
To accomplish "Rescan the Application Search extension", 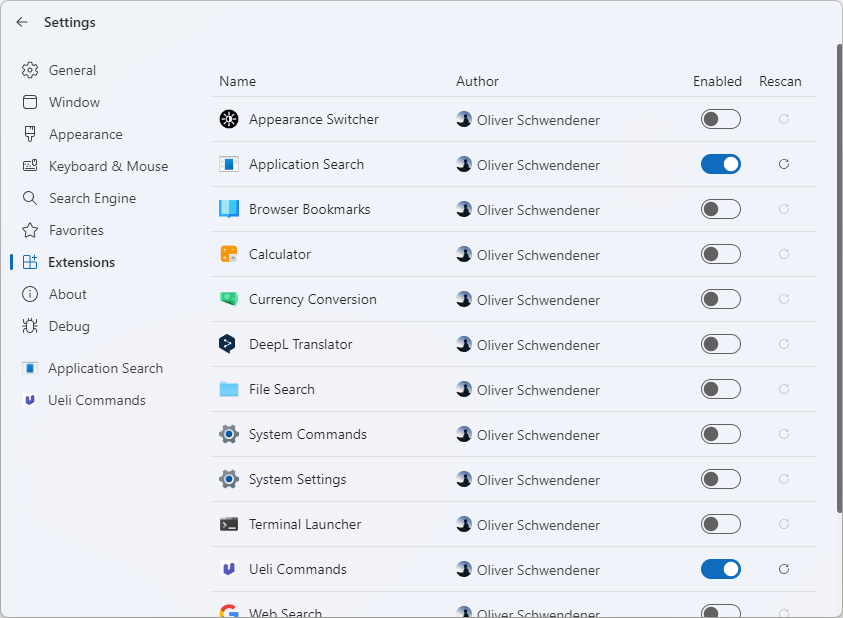I will tap(784, 164).
